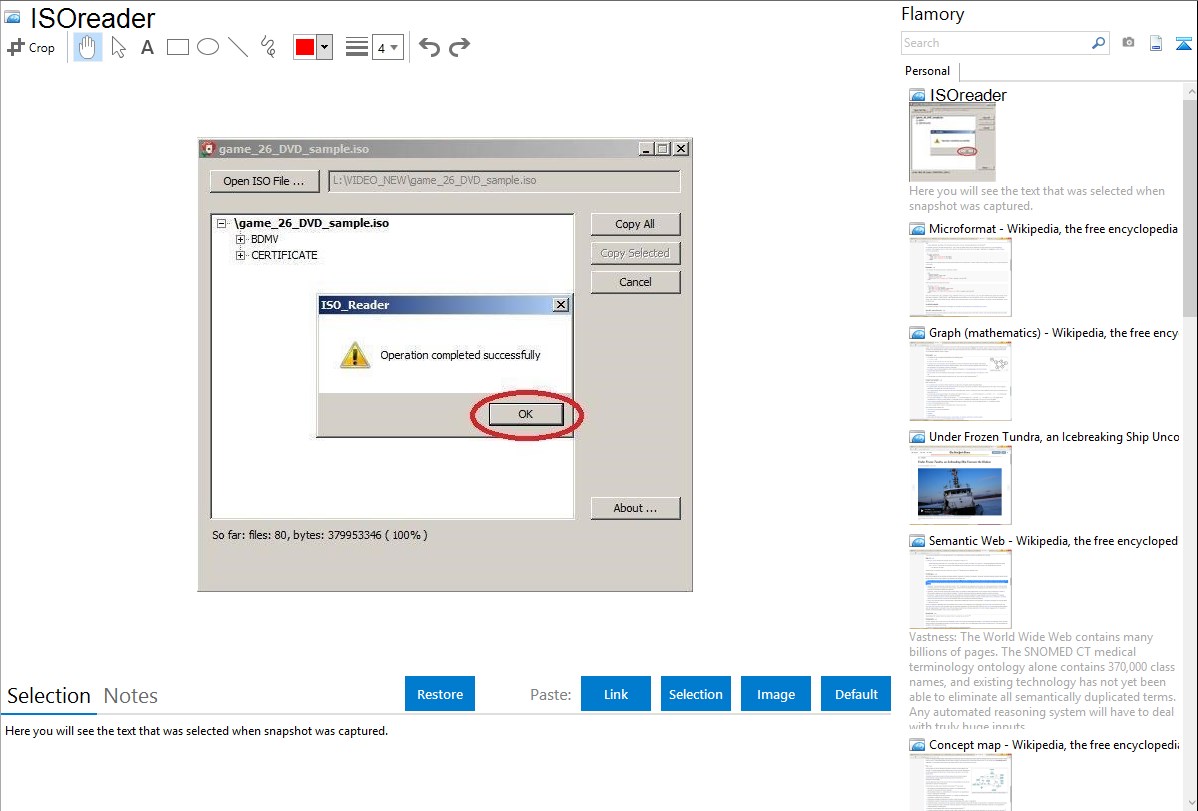Click the Paste Link button
Image resolution: width=1198 pixels, height=811 pixels.
point(616,694)
